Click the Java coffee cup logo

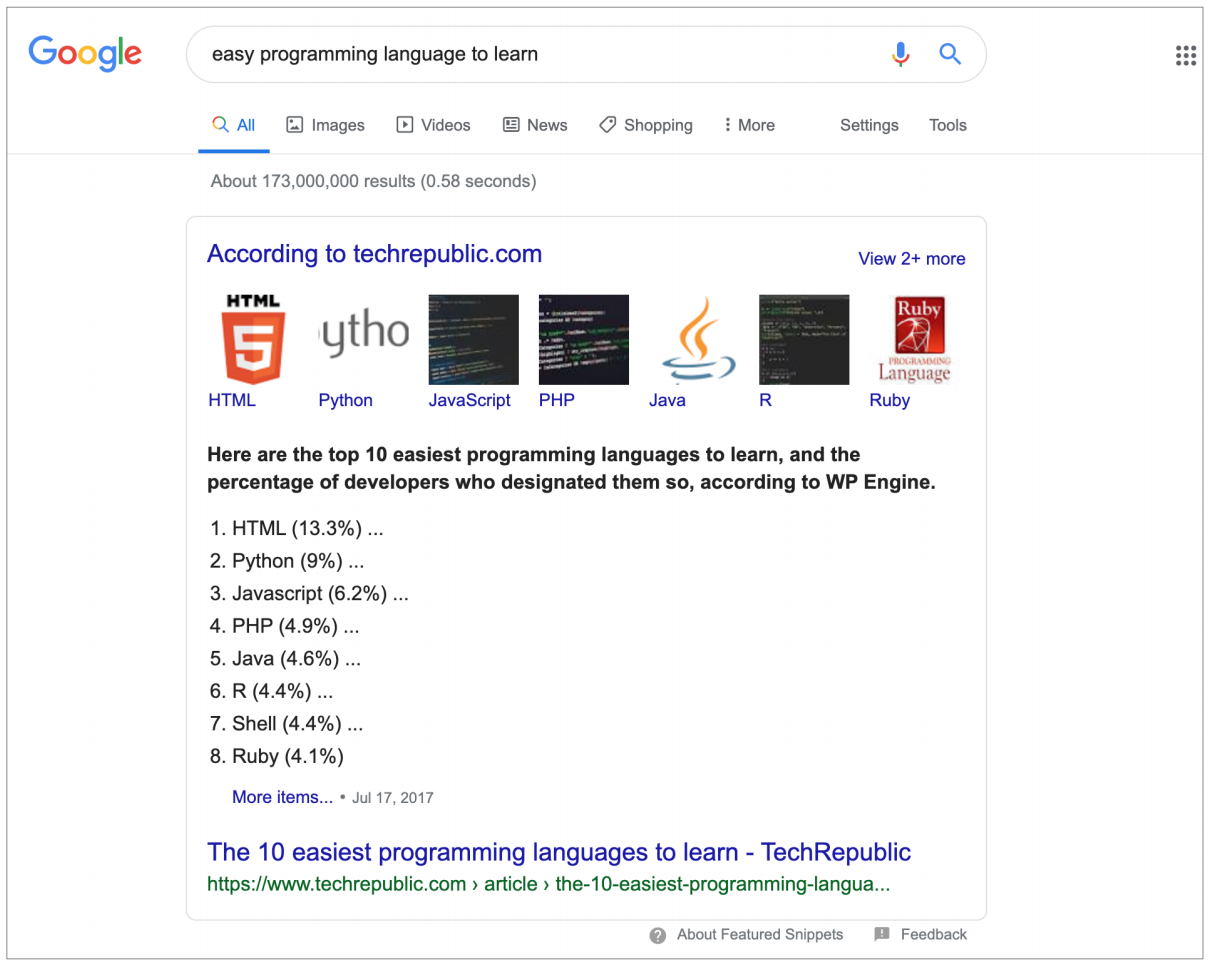click(x=693, y=340)
